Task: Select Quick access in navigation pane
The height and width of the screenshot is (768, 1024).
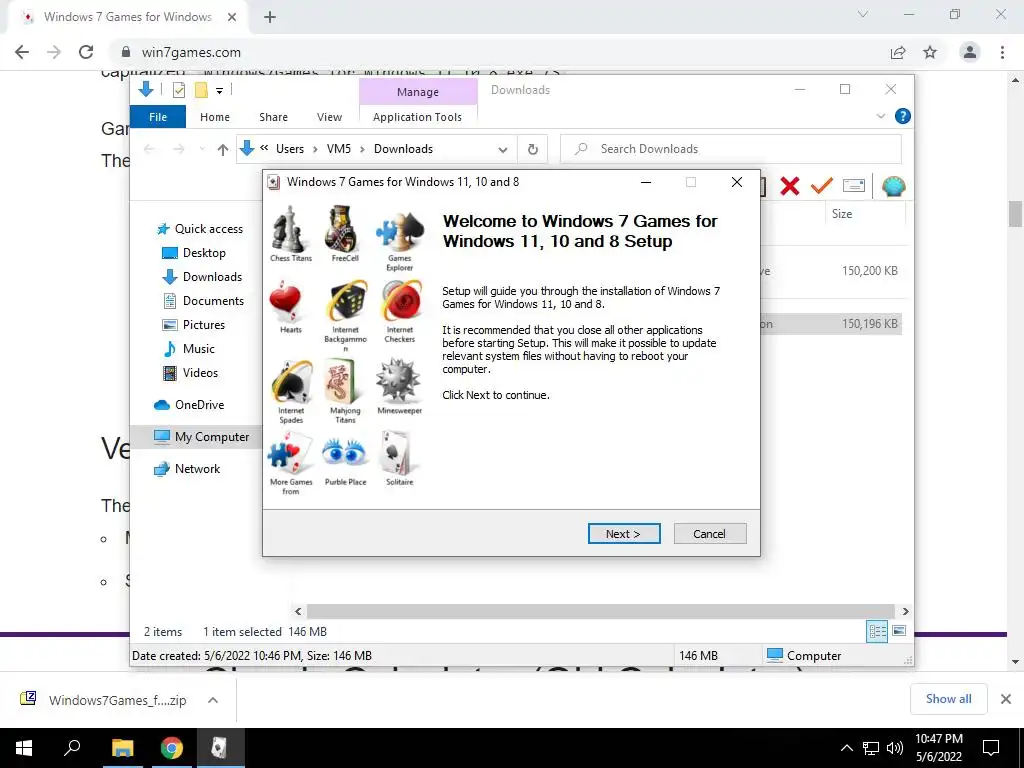Action: (x=200, y=229)
